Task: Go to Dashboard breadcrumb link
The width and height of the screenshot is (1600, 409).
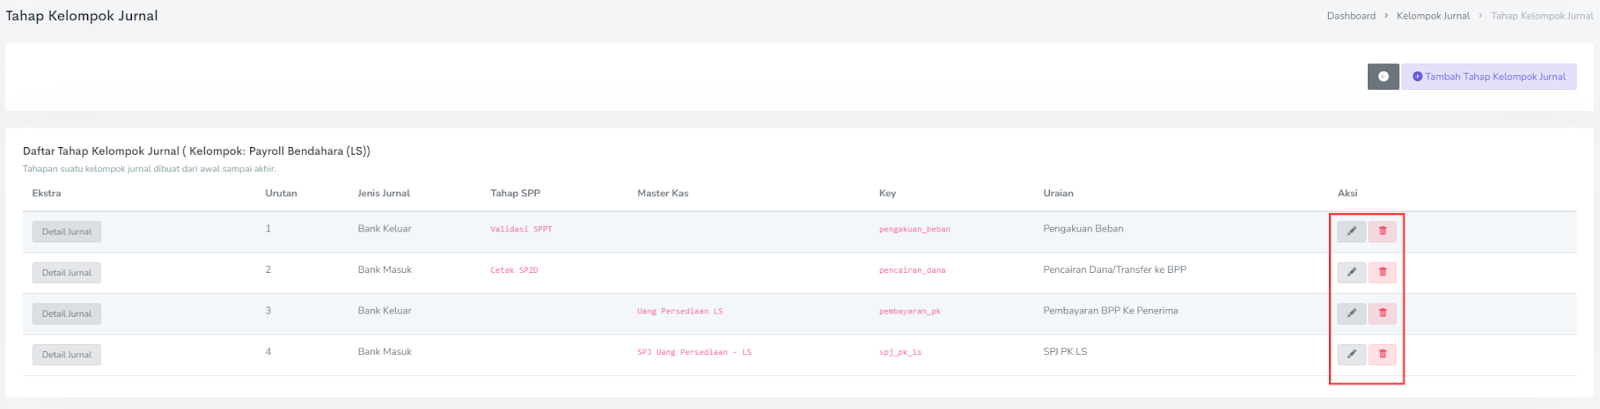Action: (1351, 16)
